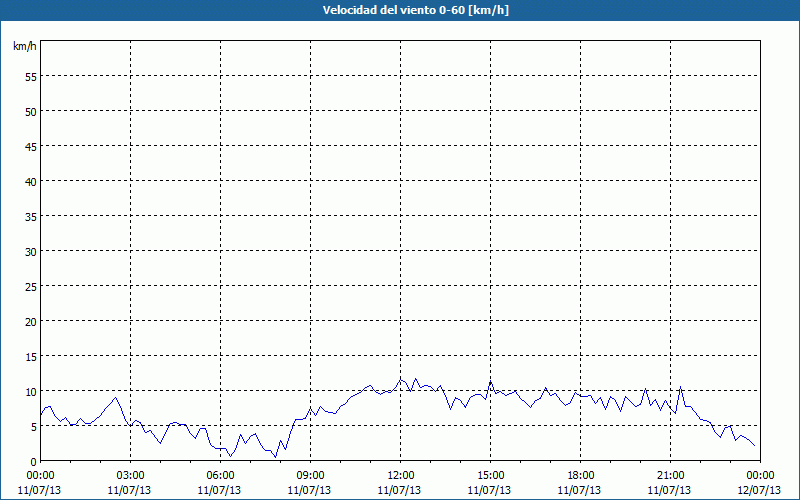Click the '09:00' x-axis time label

(310, 476)
